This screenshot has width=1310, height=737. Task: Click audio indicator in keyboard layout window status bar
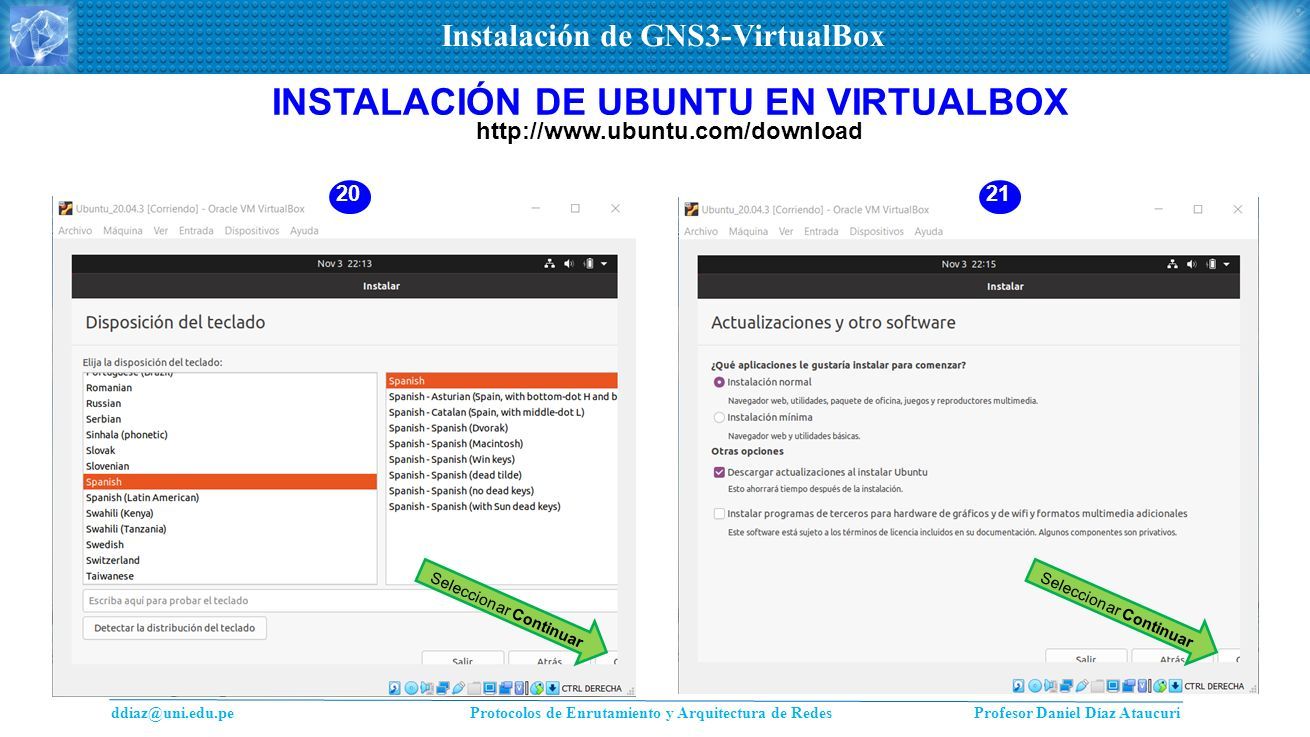427,688
